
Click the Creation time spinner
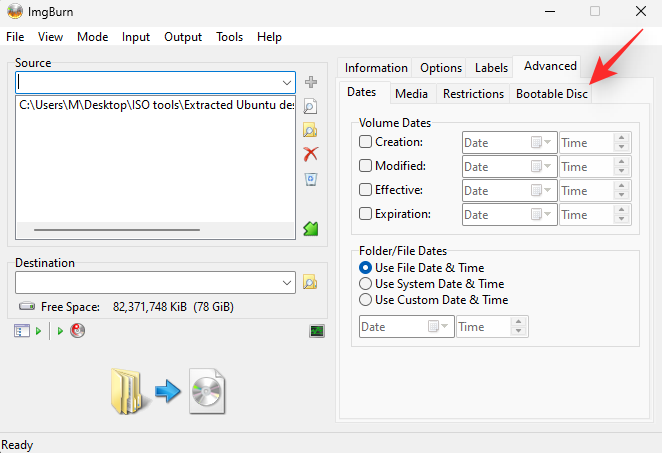pos(621,142)
